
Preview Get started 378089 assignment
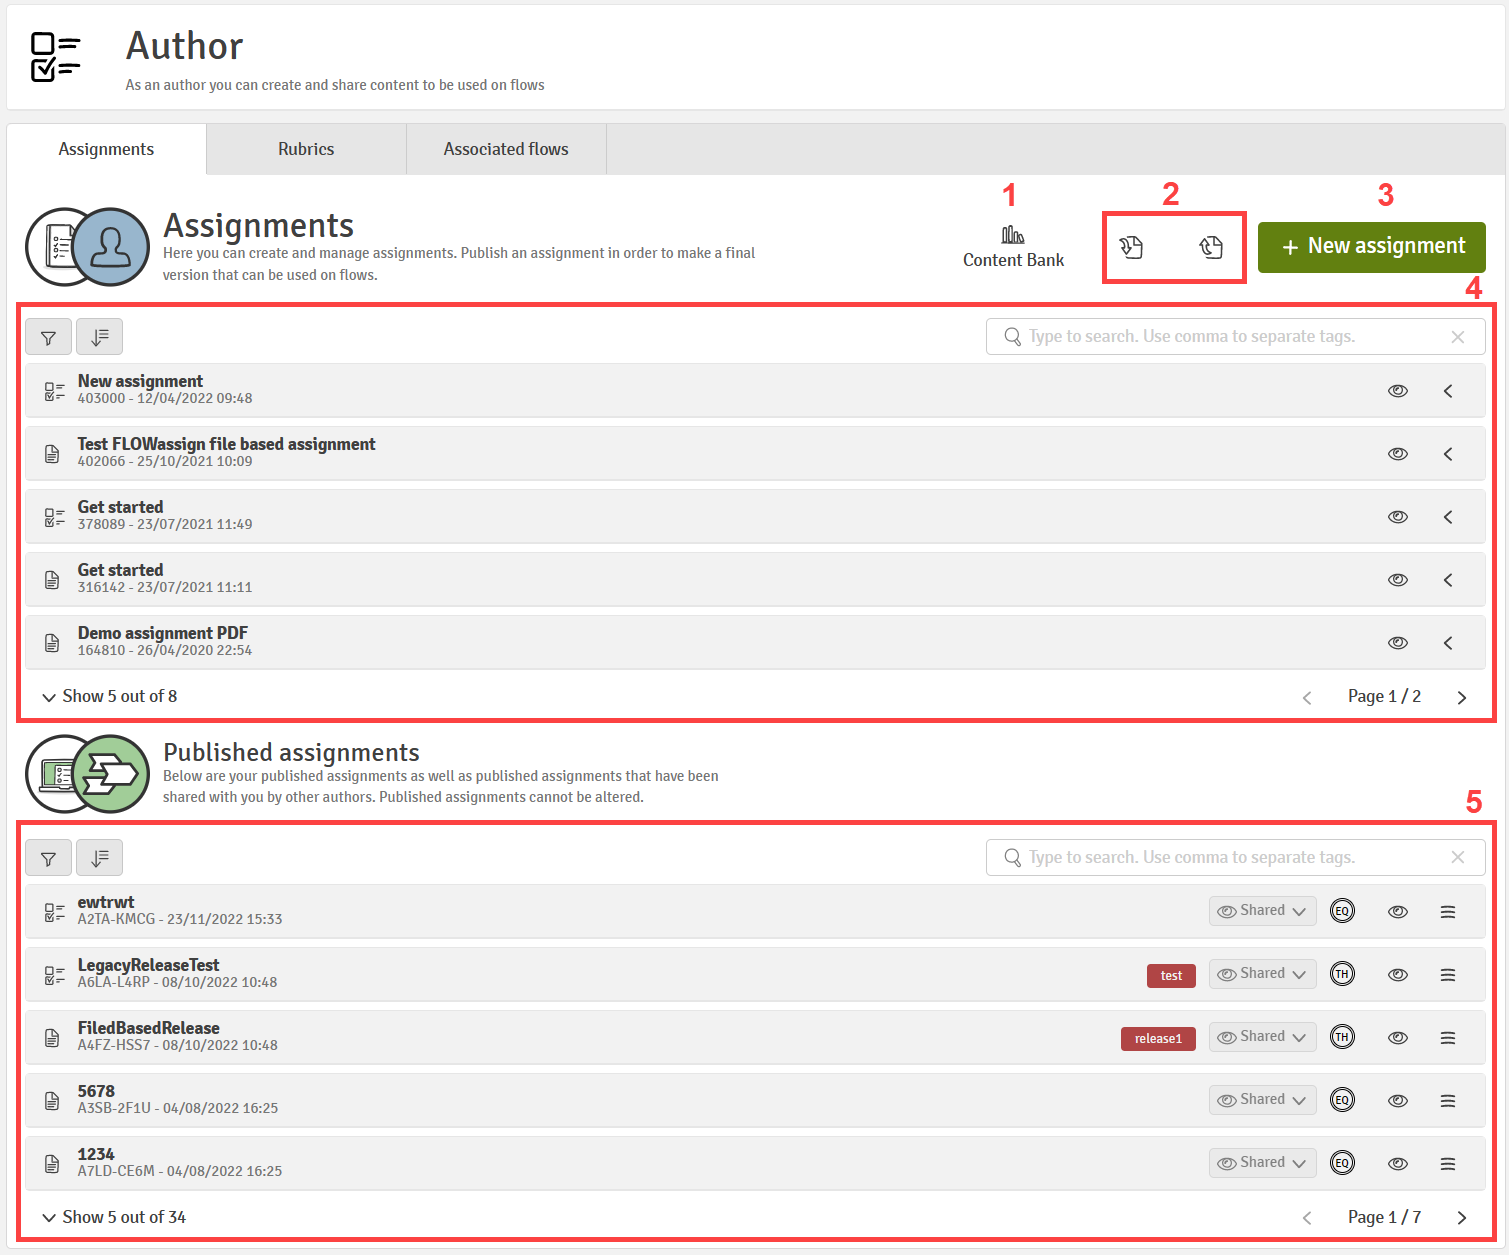tap(1398, 517)
